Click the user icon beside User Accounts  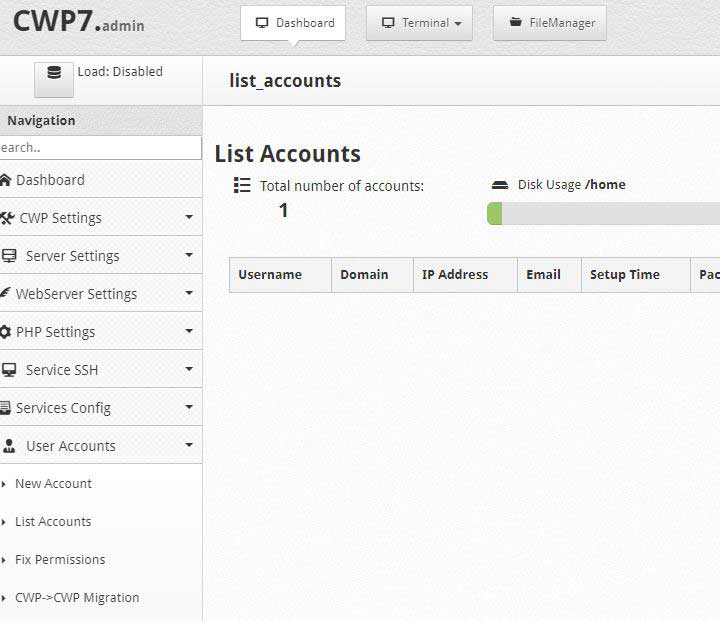click(x=9, y=446)
